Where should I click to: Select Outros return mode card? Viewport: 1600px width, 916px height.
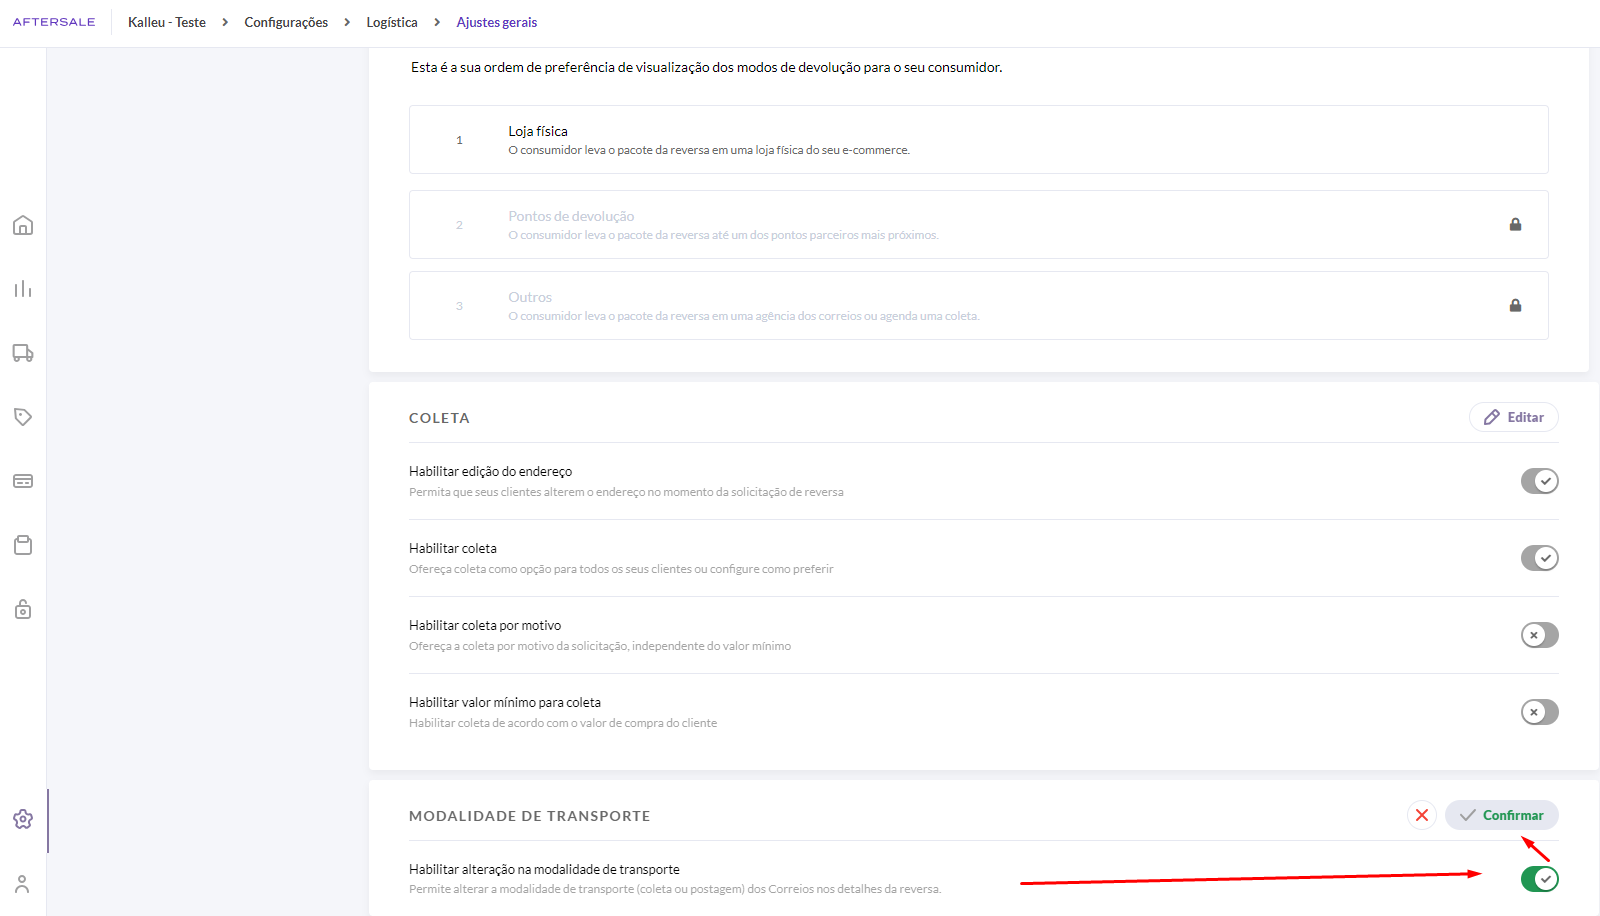pos(979,305)
